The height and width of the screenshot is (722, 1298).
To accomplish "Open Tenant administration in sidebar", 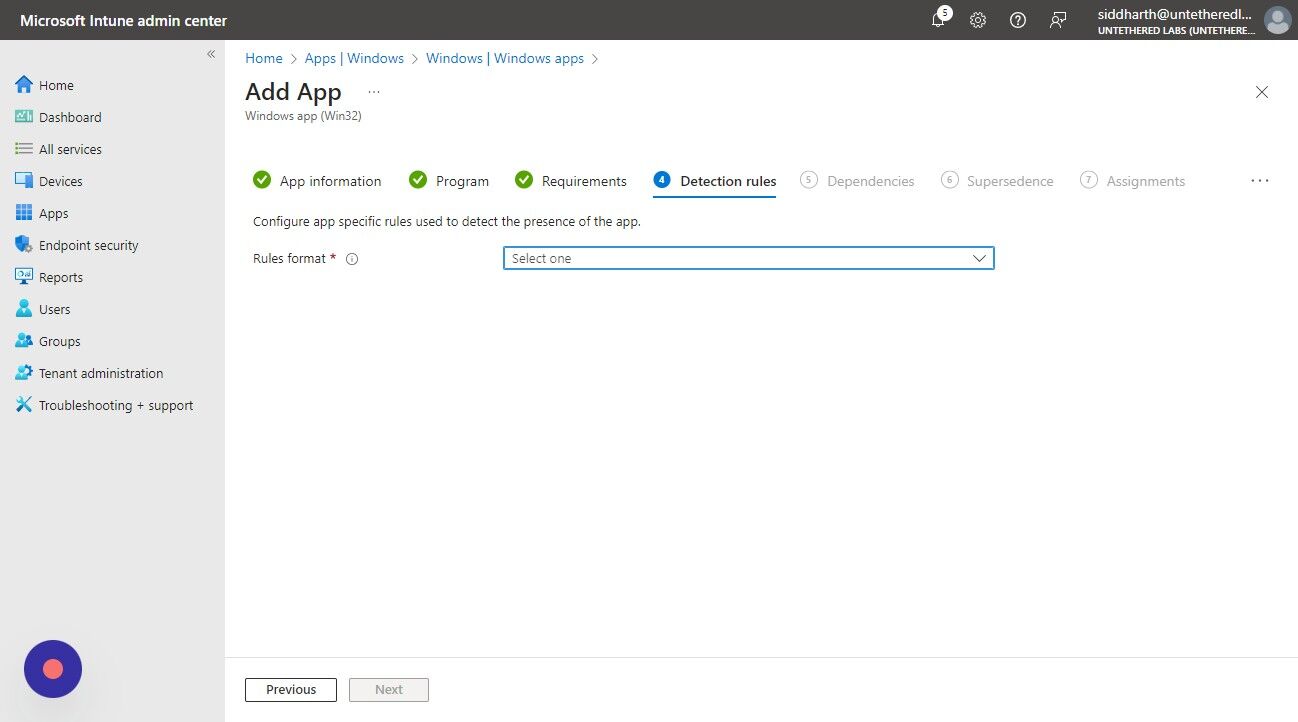I will (x=100, y=372).
